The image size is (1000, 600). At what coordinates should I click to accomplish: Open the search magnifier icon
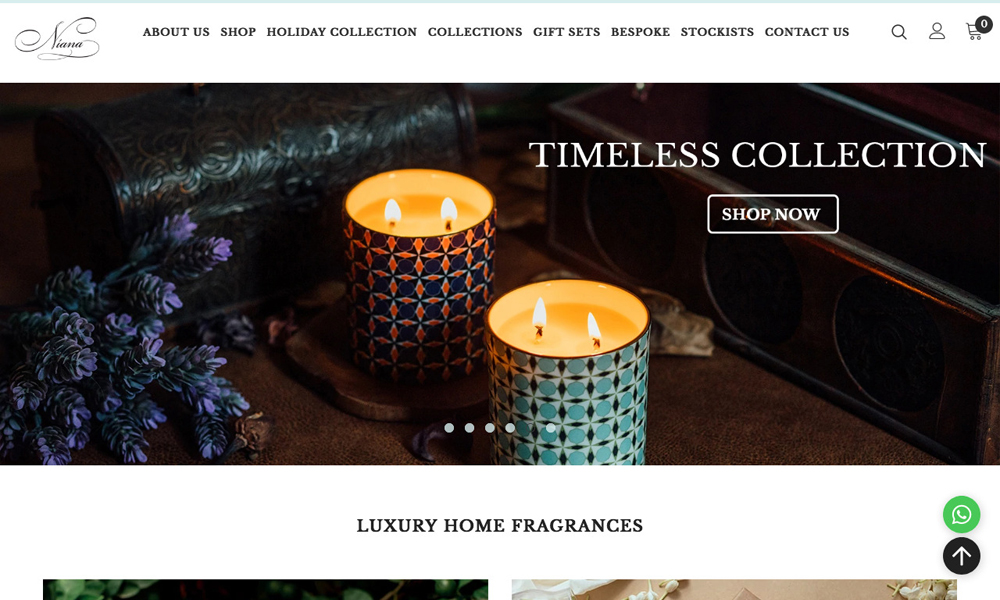pyautogui.click(x=899, y=32)
